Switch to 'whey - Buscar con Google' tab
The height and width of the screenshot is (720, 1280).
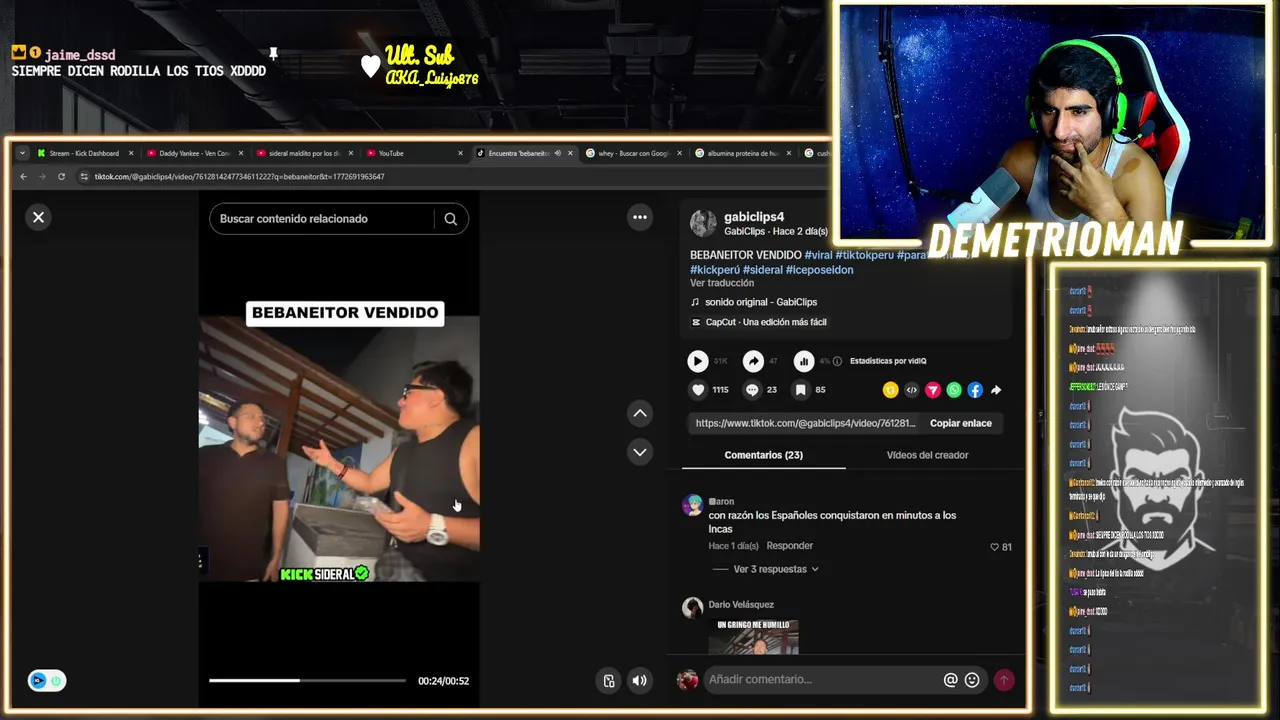click(x=634, y=153)
